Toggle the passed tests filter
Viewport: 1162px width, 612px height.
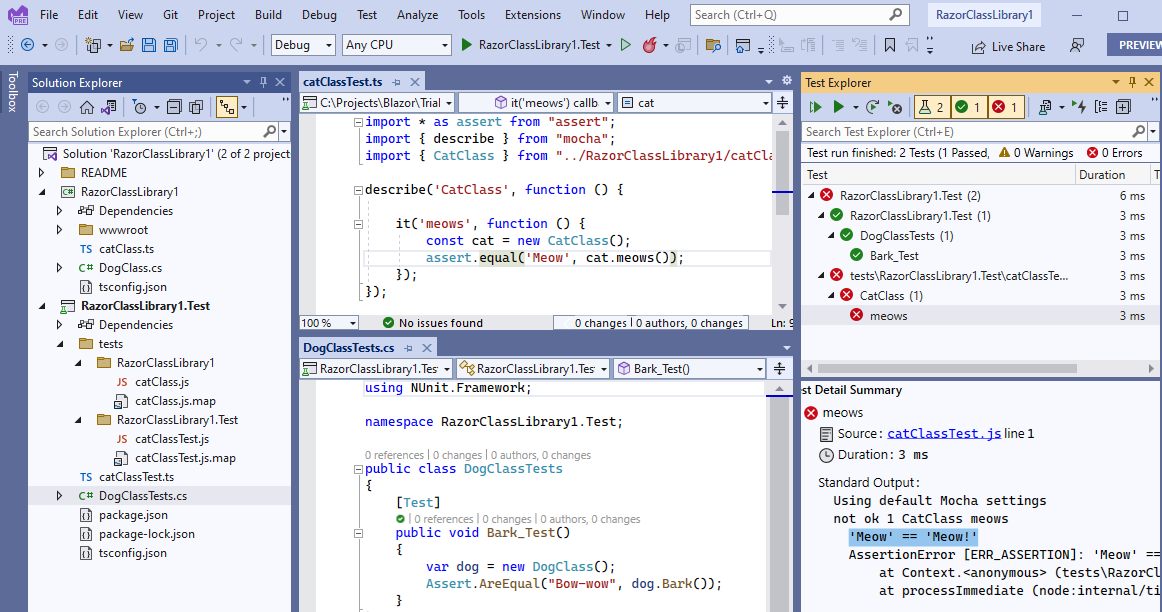(x=966, y=105)
